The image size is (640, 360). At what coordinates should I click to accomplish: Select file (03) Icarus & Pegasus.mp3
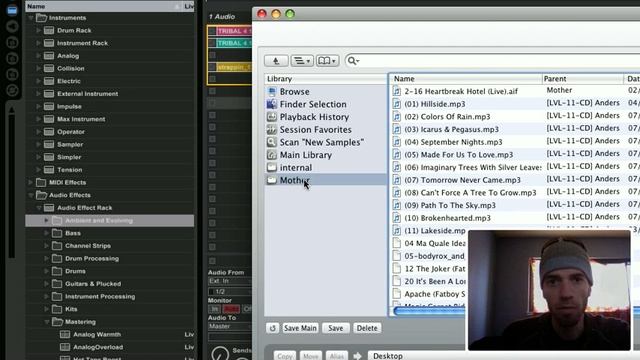(451, 129)
